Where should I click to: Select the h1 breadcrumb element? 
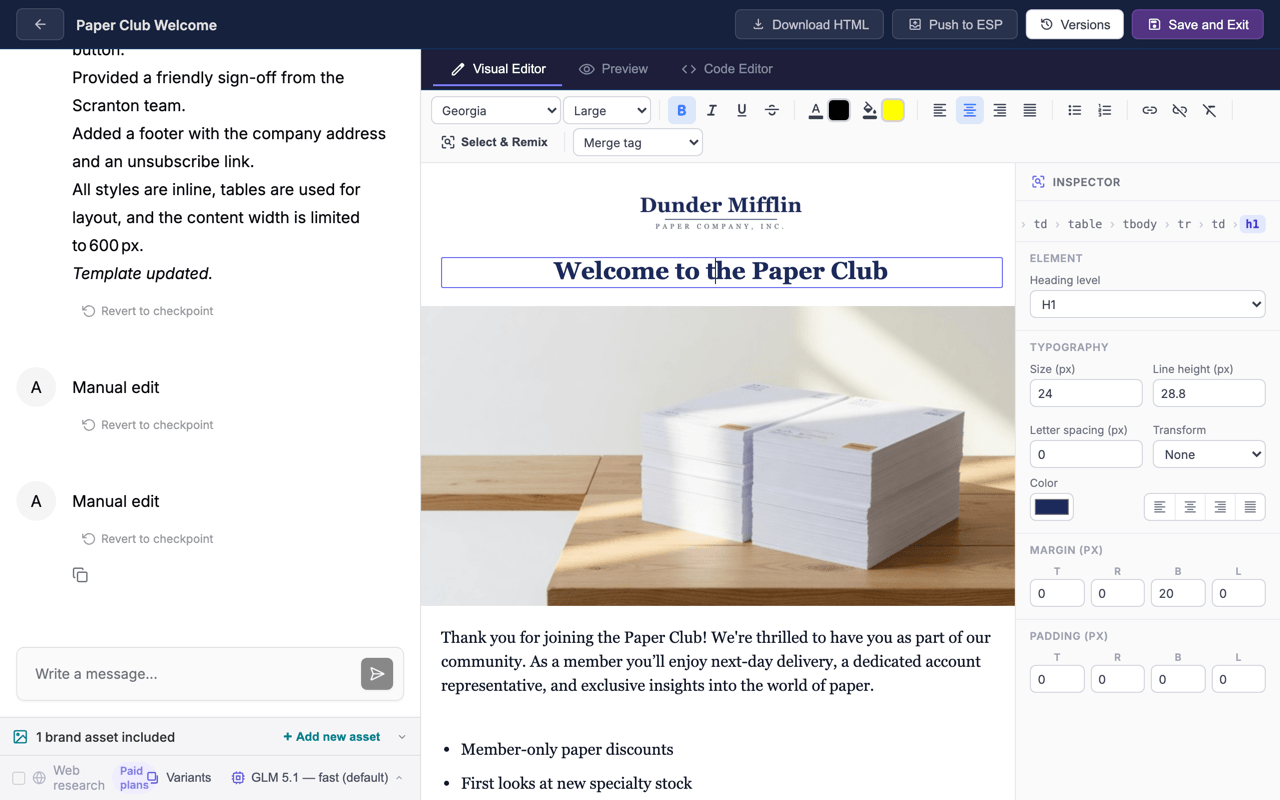point(1252,224)
